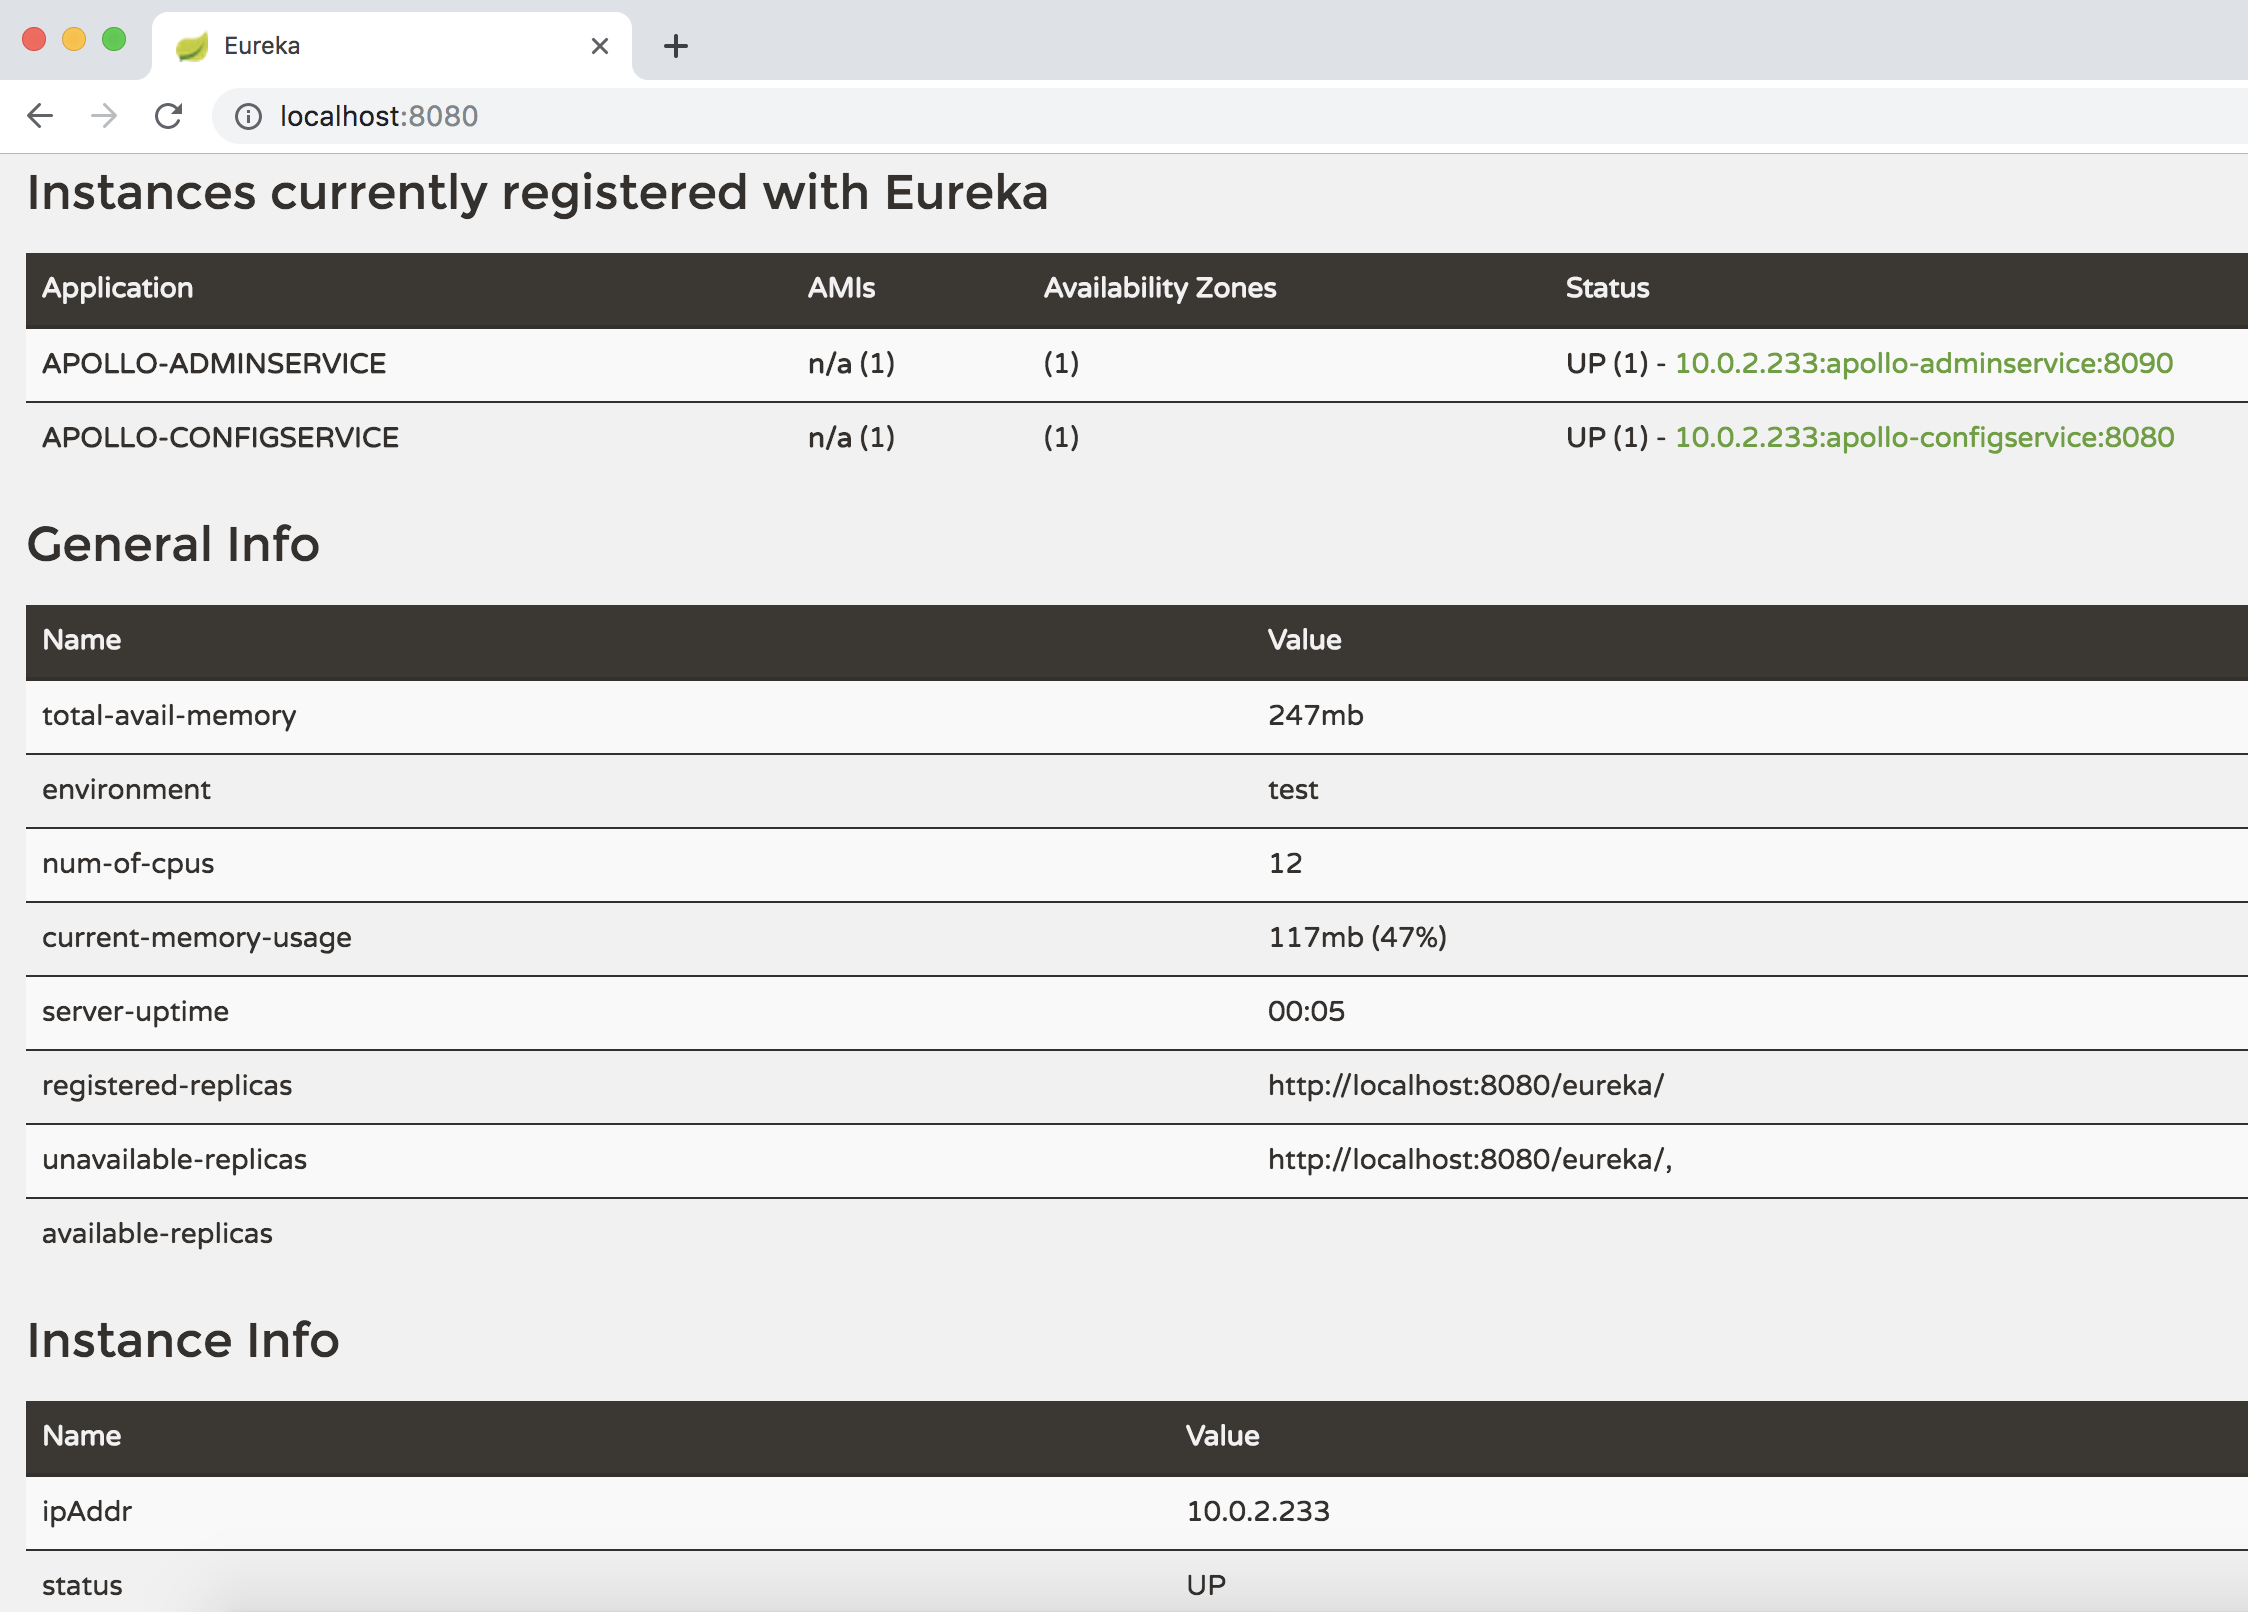
Task: Select the Eureka browser tab
Action: (392, 46)
